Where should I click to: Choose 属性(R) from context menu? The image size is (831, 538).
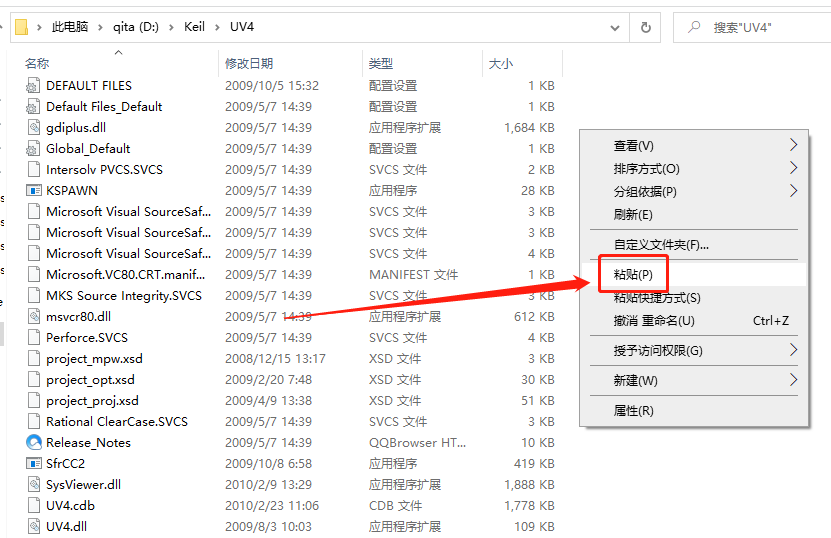coord(695,410)
